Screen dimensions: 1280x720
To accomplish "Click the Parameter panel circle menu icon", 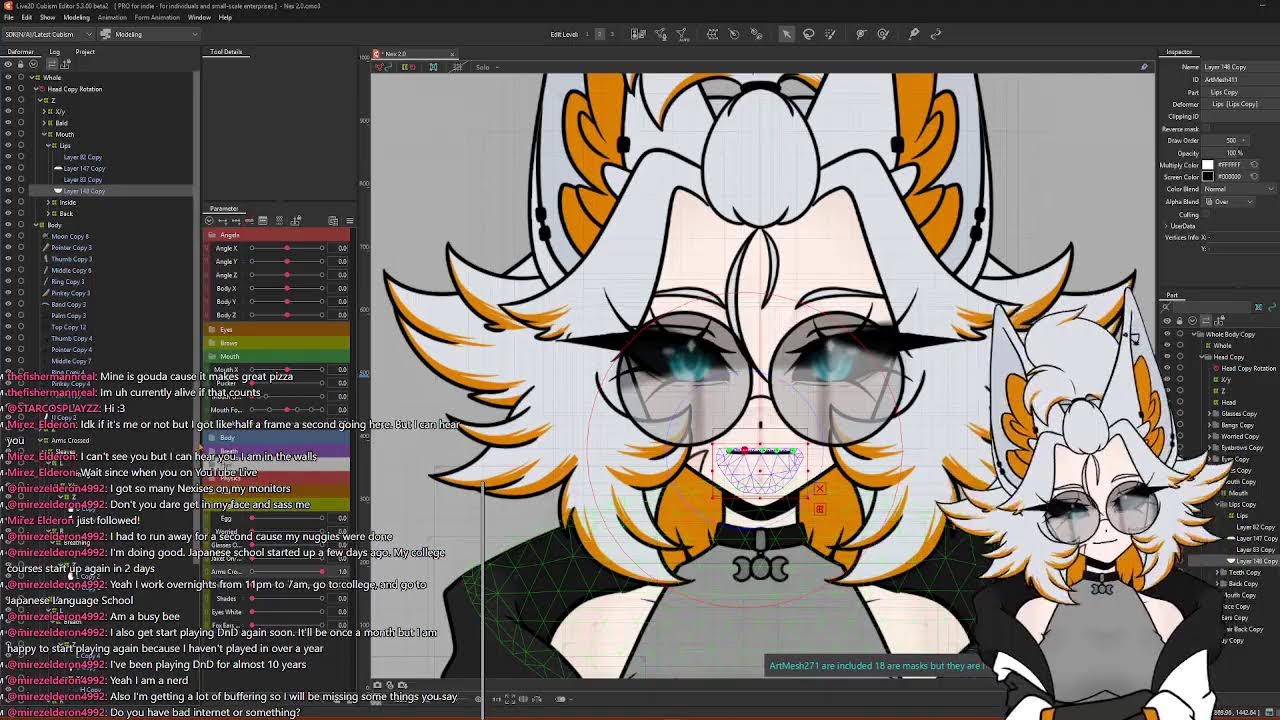I will coord(209,220).
